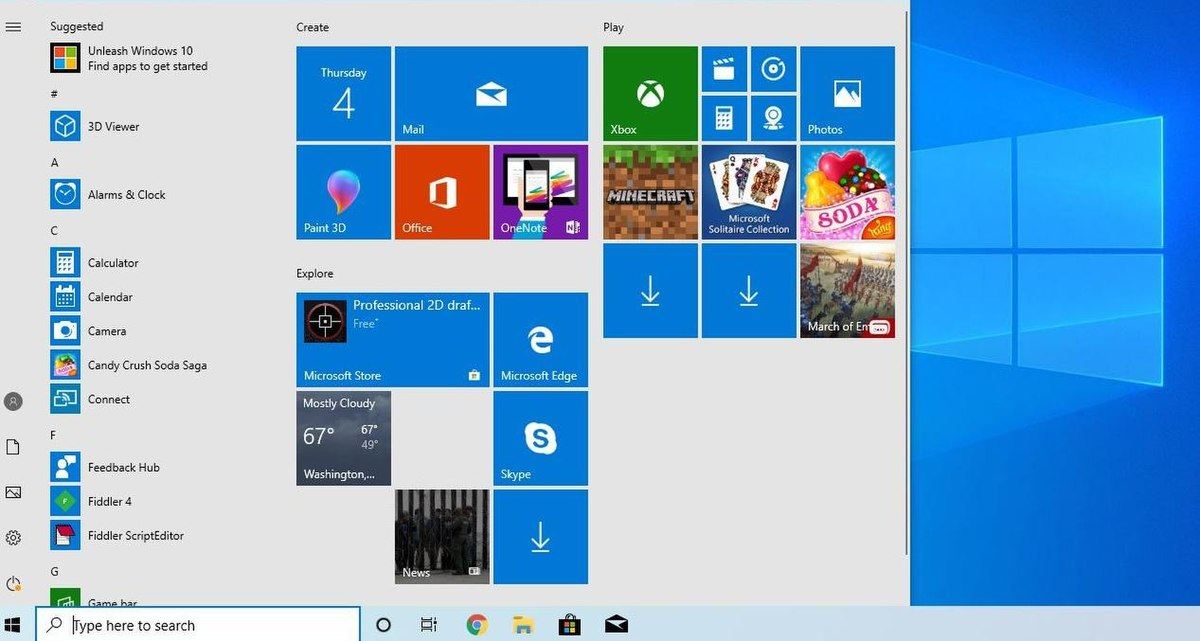The width and height of the screenshot is (1200, 641).
Task: Select Alarms & Clock in app list
Action: (126, 195)
